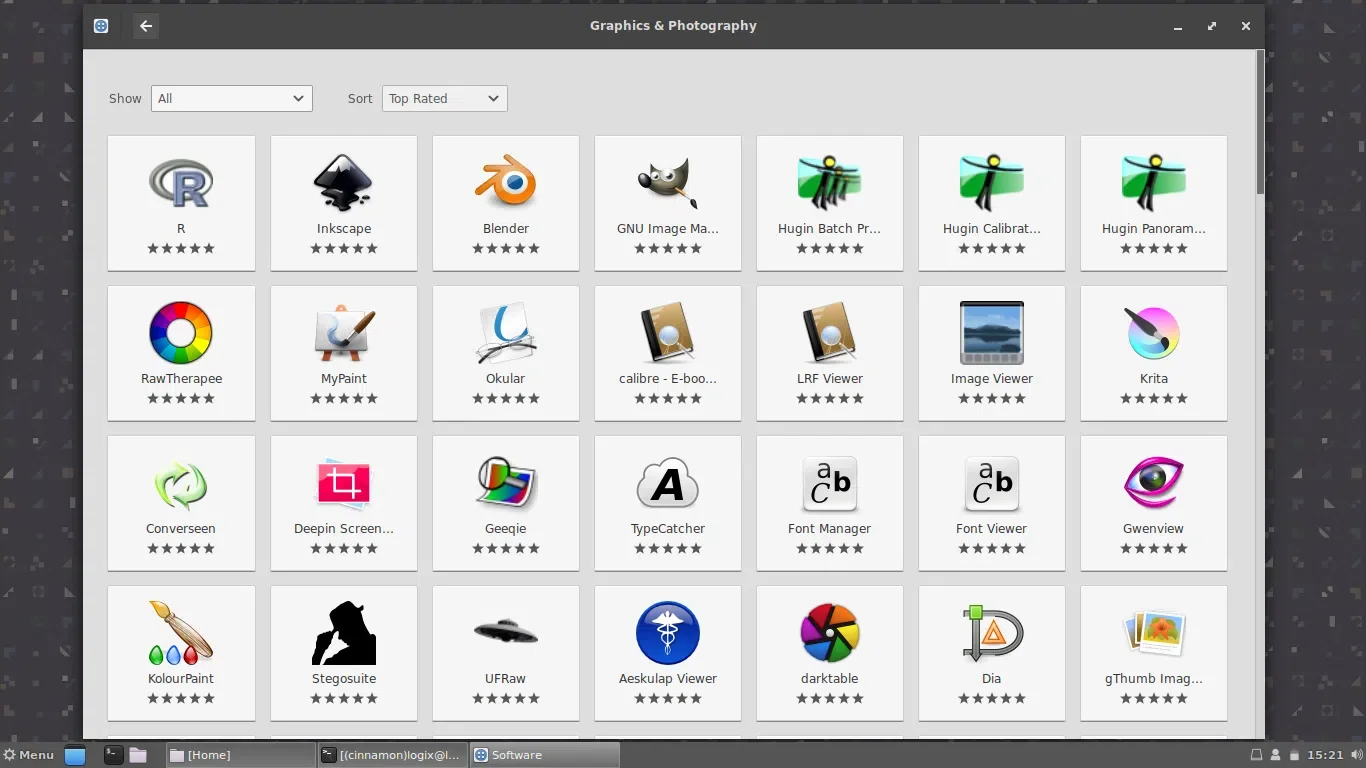The image size is (1366, 768).
Task: Open GNU Image Manipulation Program tile
Action: [x=668, y=203]
